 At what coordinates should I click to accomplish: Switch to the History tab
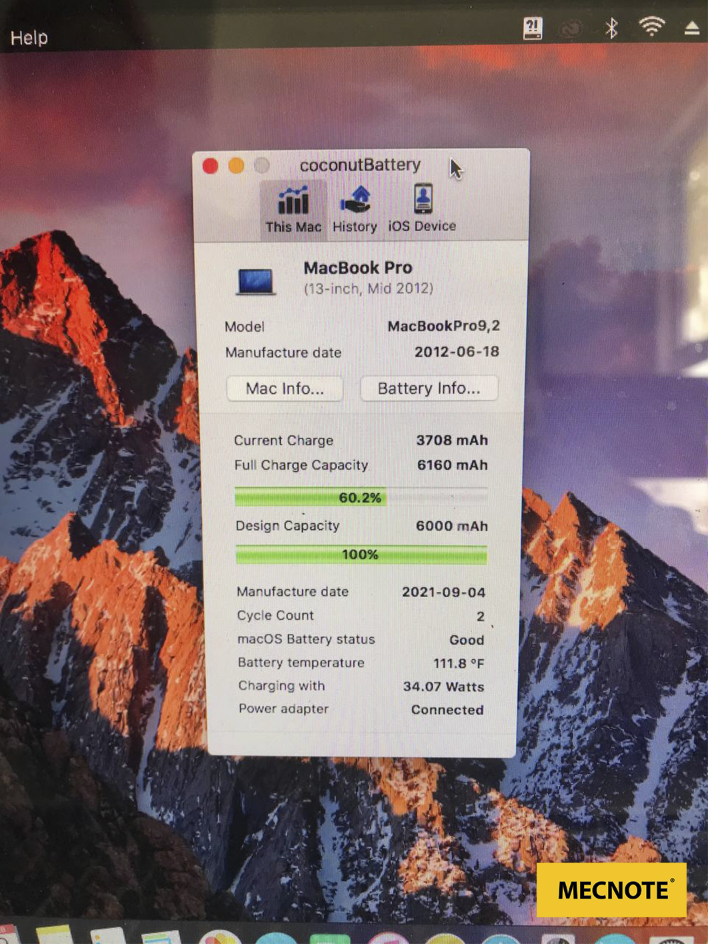click(x=355, y=210)
